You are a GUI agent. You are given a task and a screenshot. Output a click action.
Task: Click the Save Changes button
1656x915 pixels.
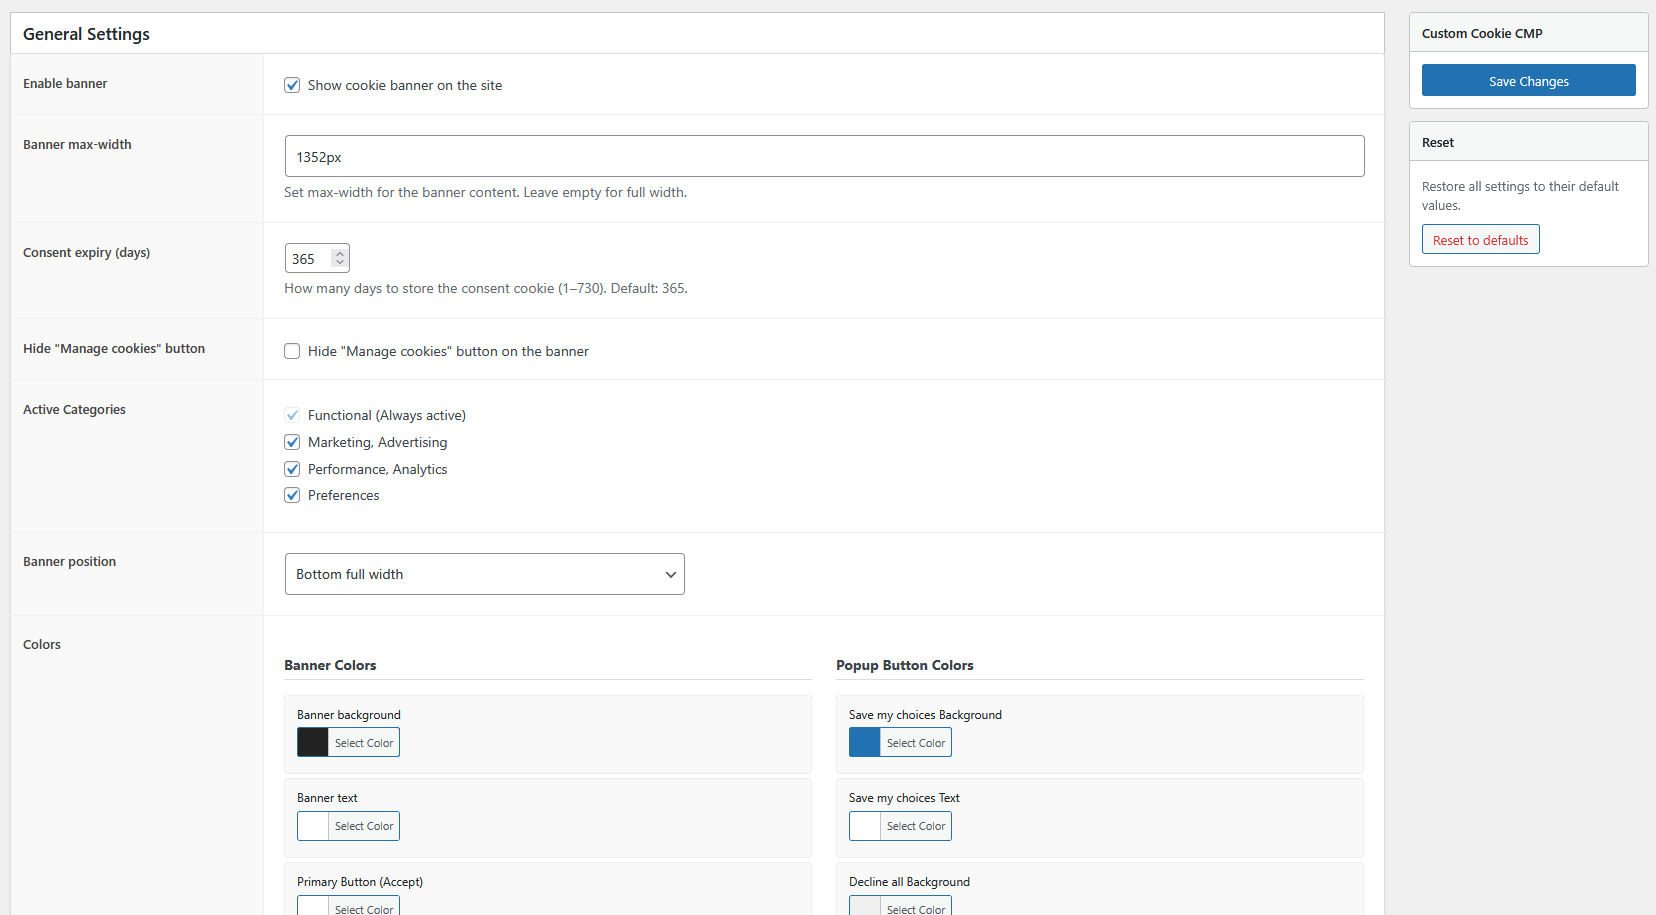click(1528, 80)
